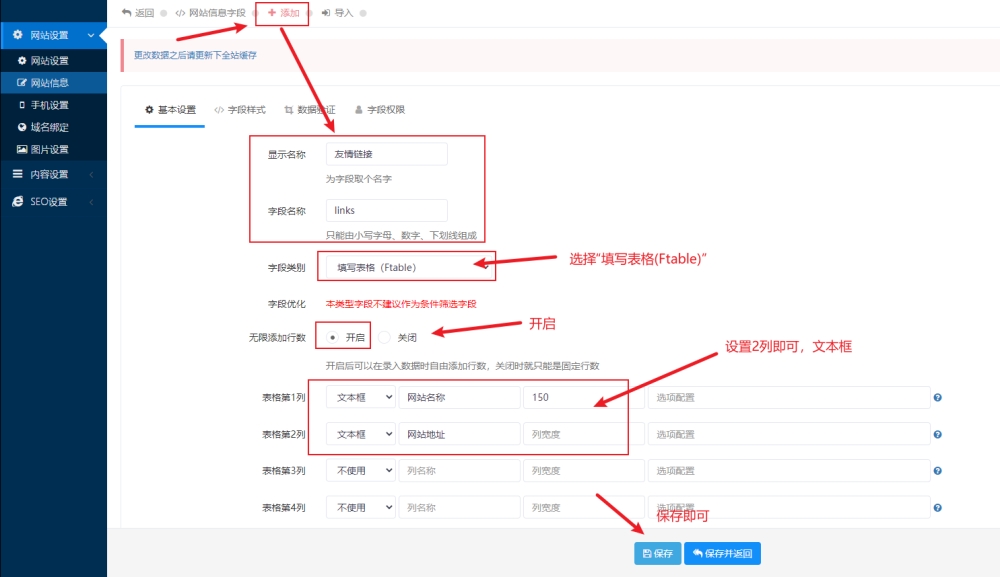Click column 3 选项配置 field

tap(789, 471)
